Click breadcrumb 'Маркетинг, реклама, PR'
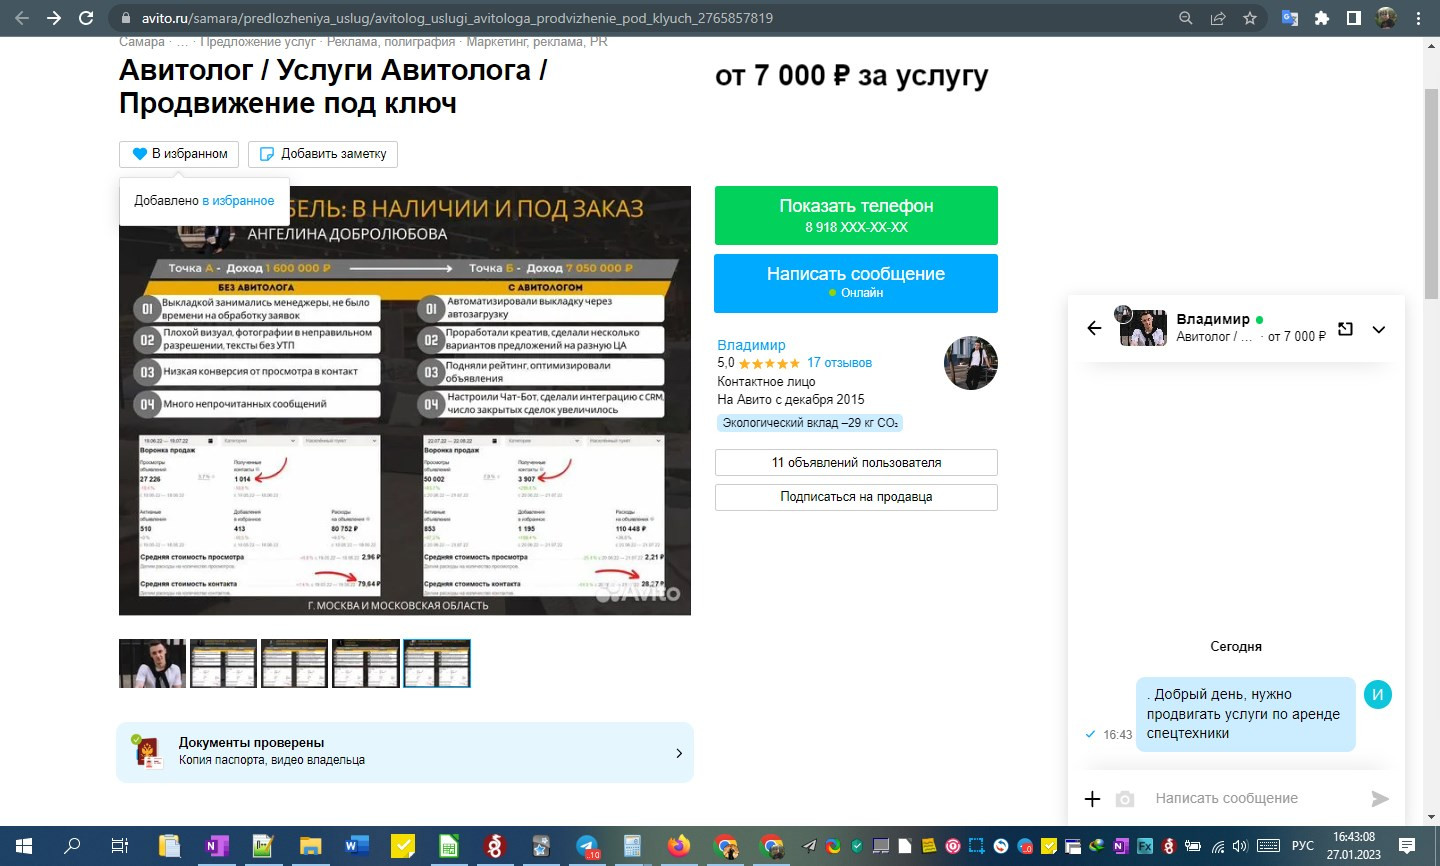Viewport: 1440px width, 866px height. click(537, 42)
